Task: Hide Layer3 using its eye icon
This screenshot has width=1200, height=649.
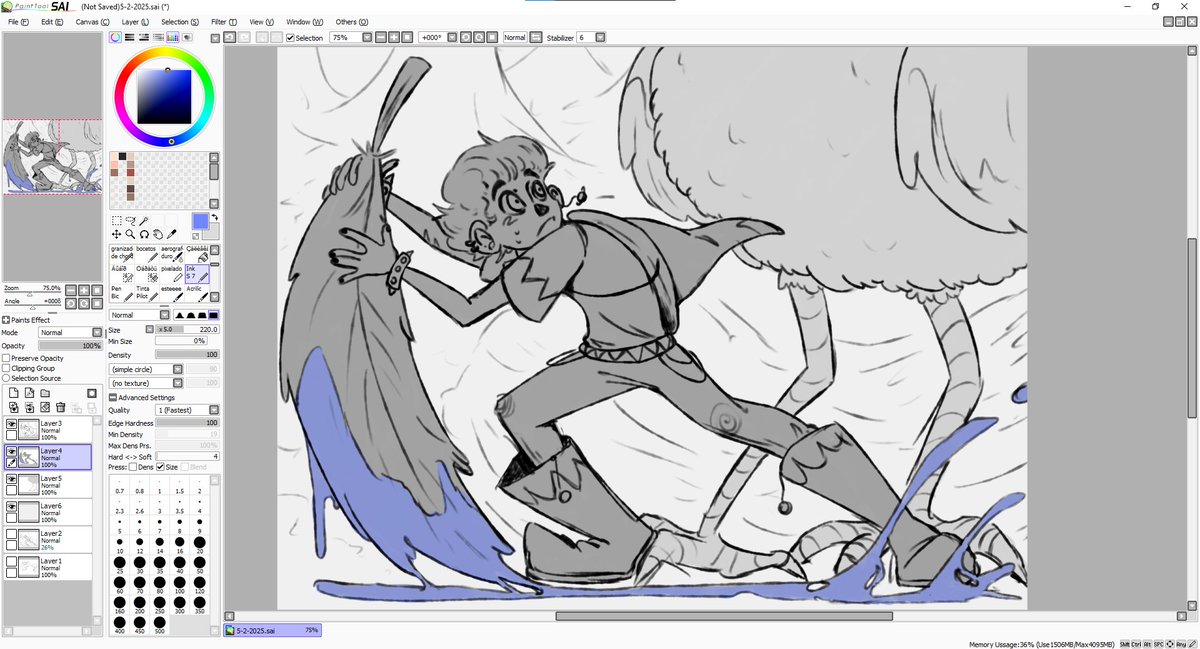Action: 12,424
